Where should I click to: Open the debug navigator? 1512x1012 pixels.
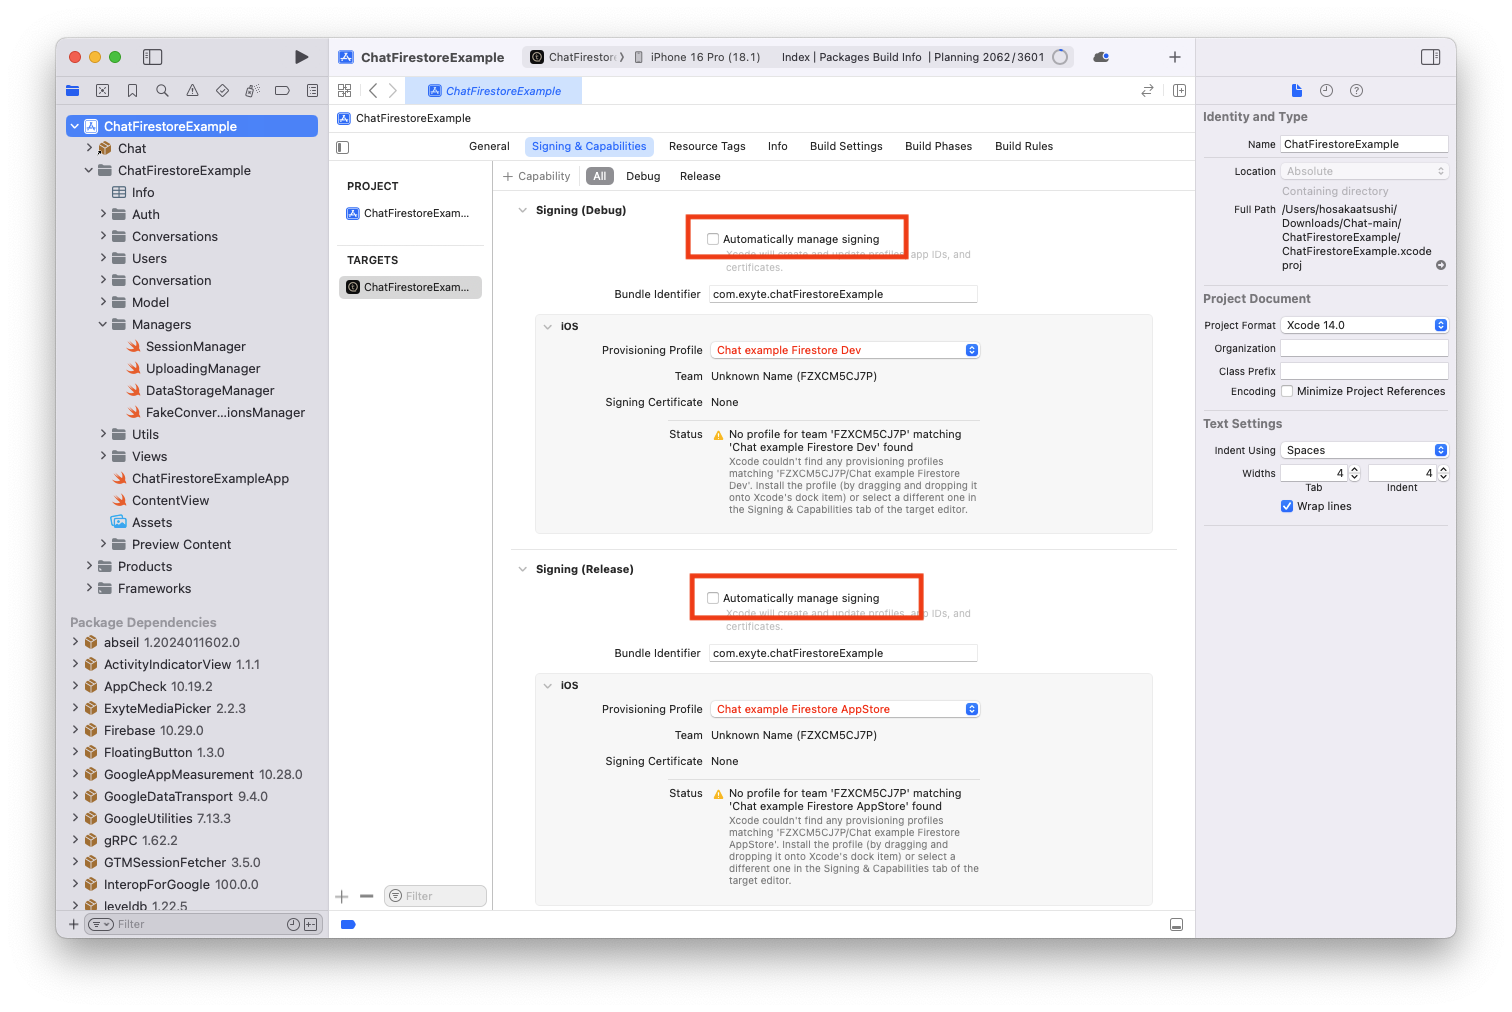coord(252,91)
